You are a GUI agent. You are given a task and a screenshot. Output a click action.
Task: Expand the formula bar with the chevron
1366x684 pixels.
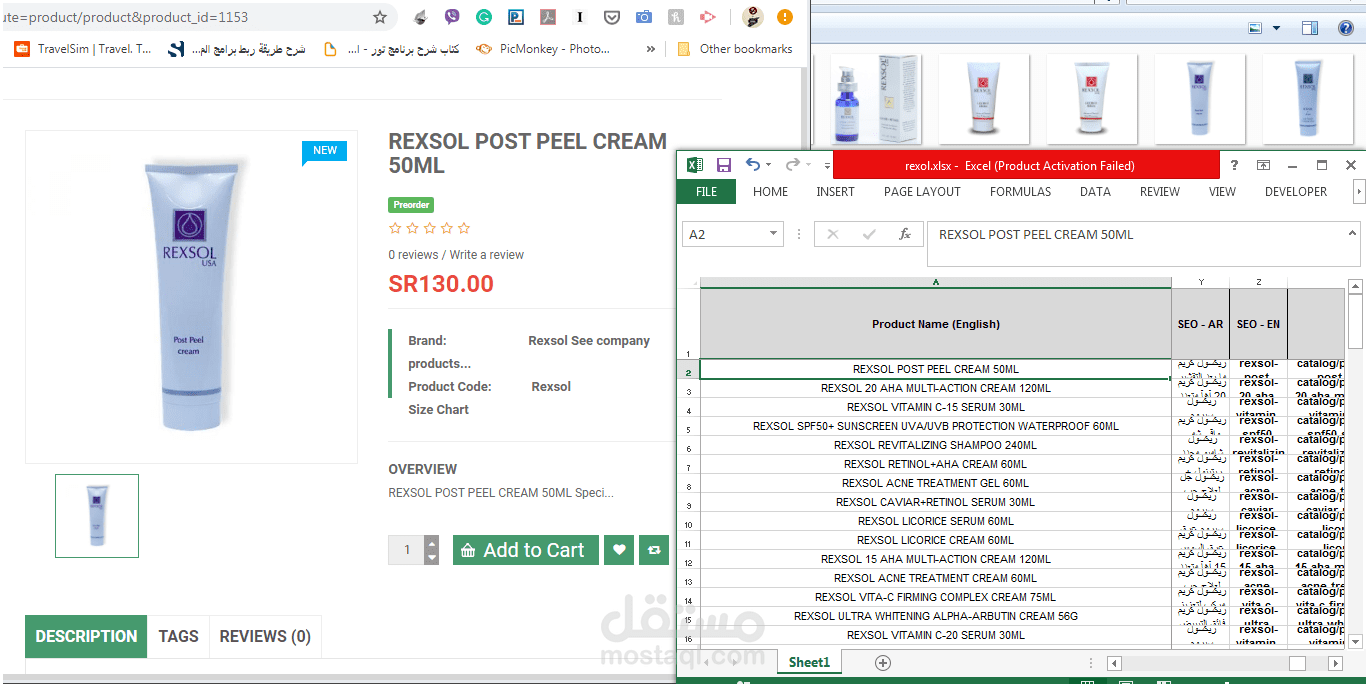point(1352,232)
